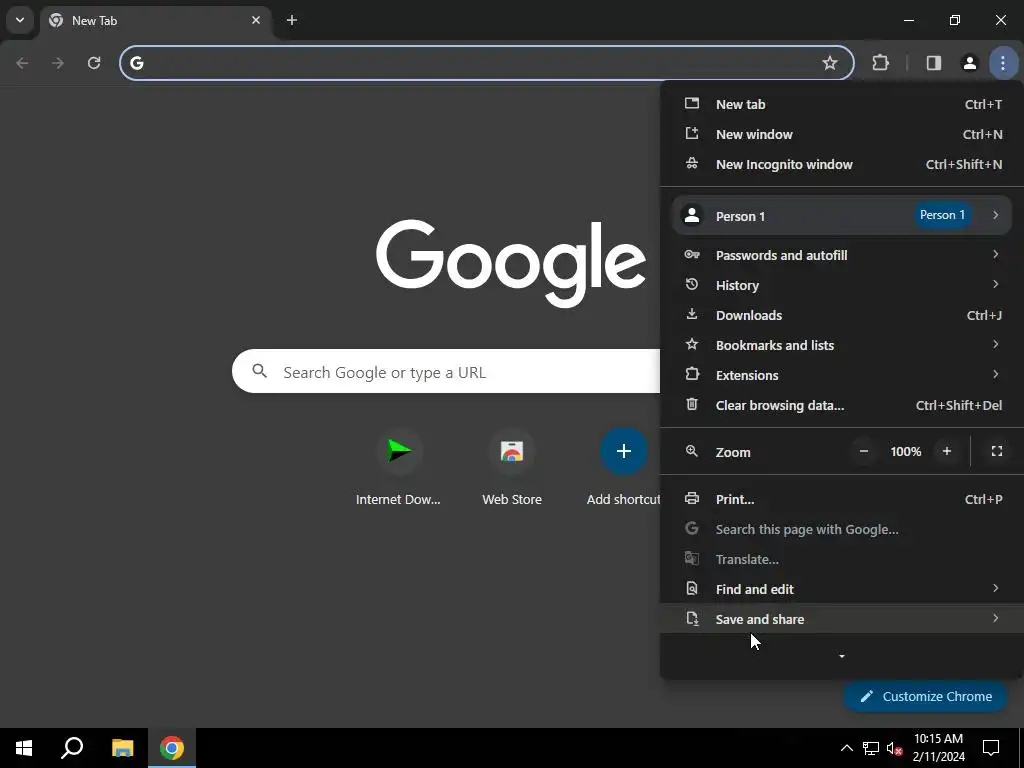Click the muted speaker tray icon
Viewport: 1024px width, 768px height.
pos(894,748)
